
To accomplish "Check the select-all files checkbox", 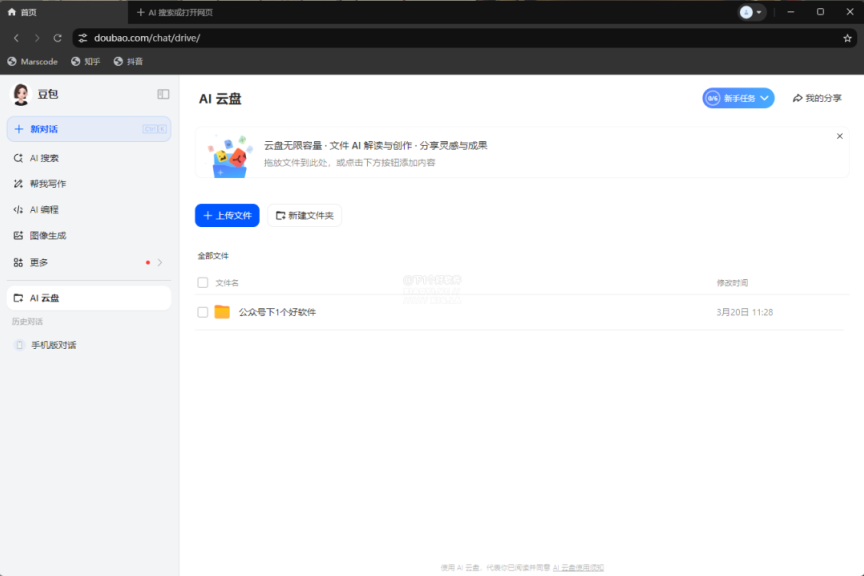I will (x=202, y=283).
